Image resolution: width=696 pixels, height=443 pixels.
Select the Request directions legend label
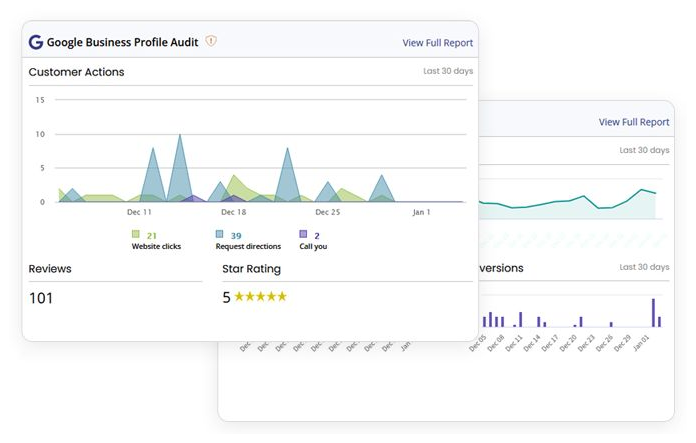(x=248, y=246)
